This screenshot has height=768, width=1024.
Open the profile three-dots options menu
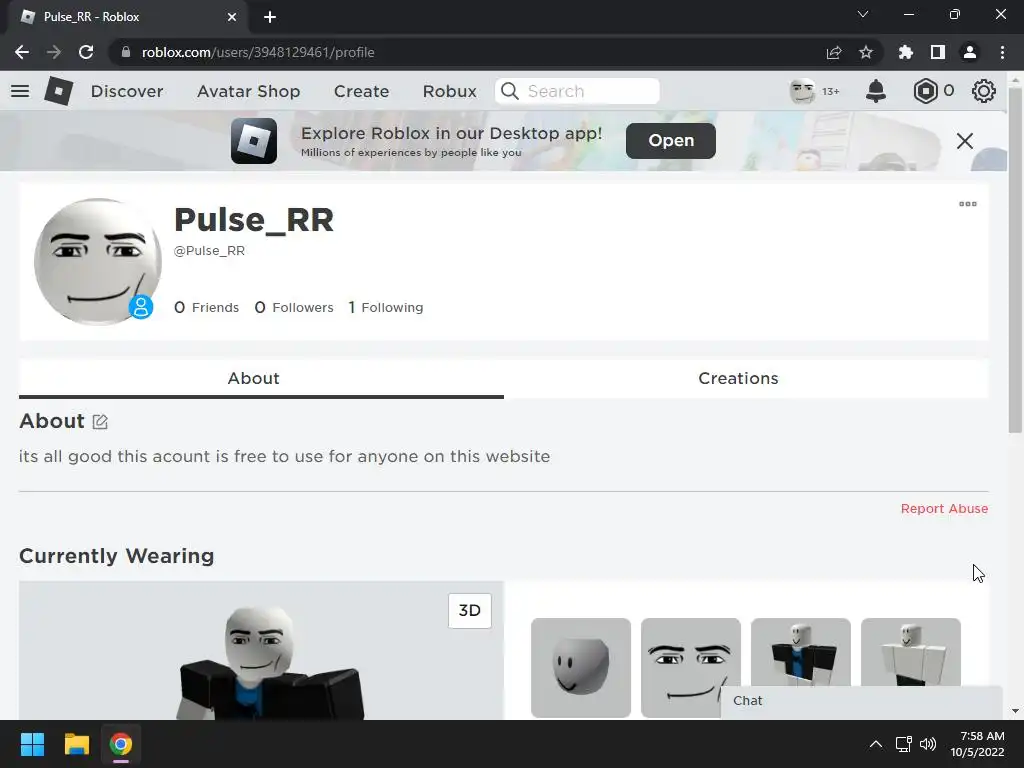[x=968, y=204]
